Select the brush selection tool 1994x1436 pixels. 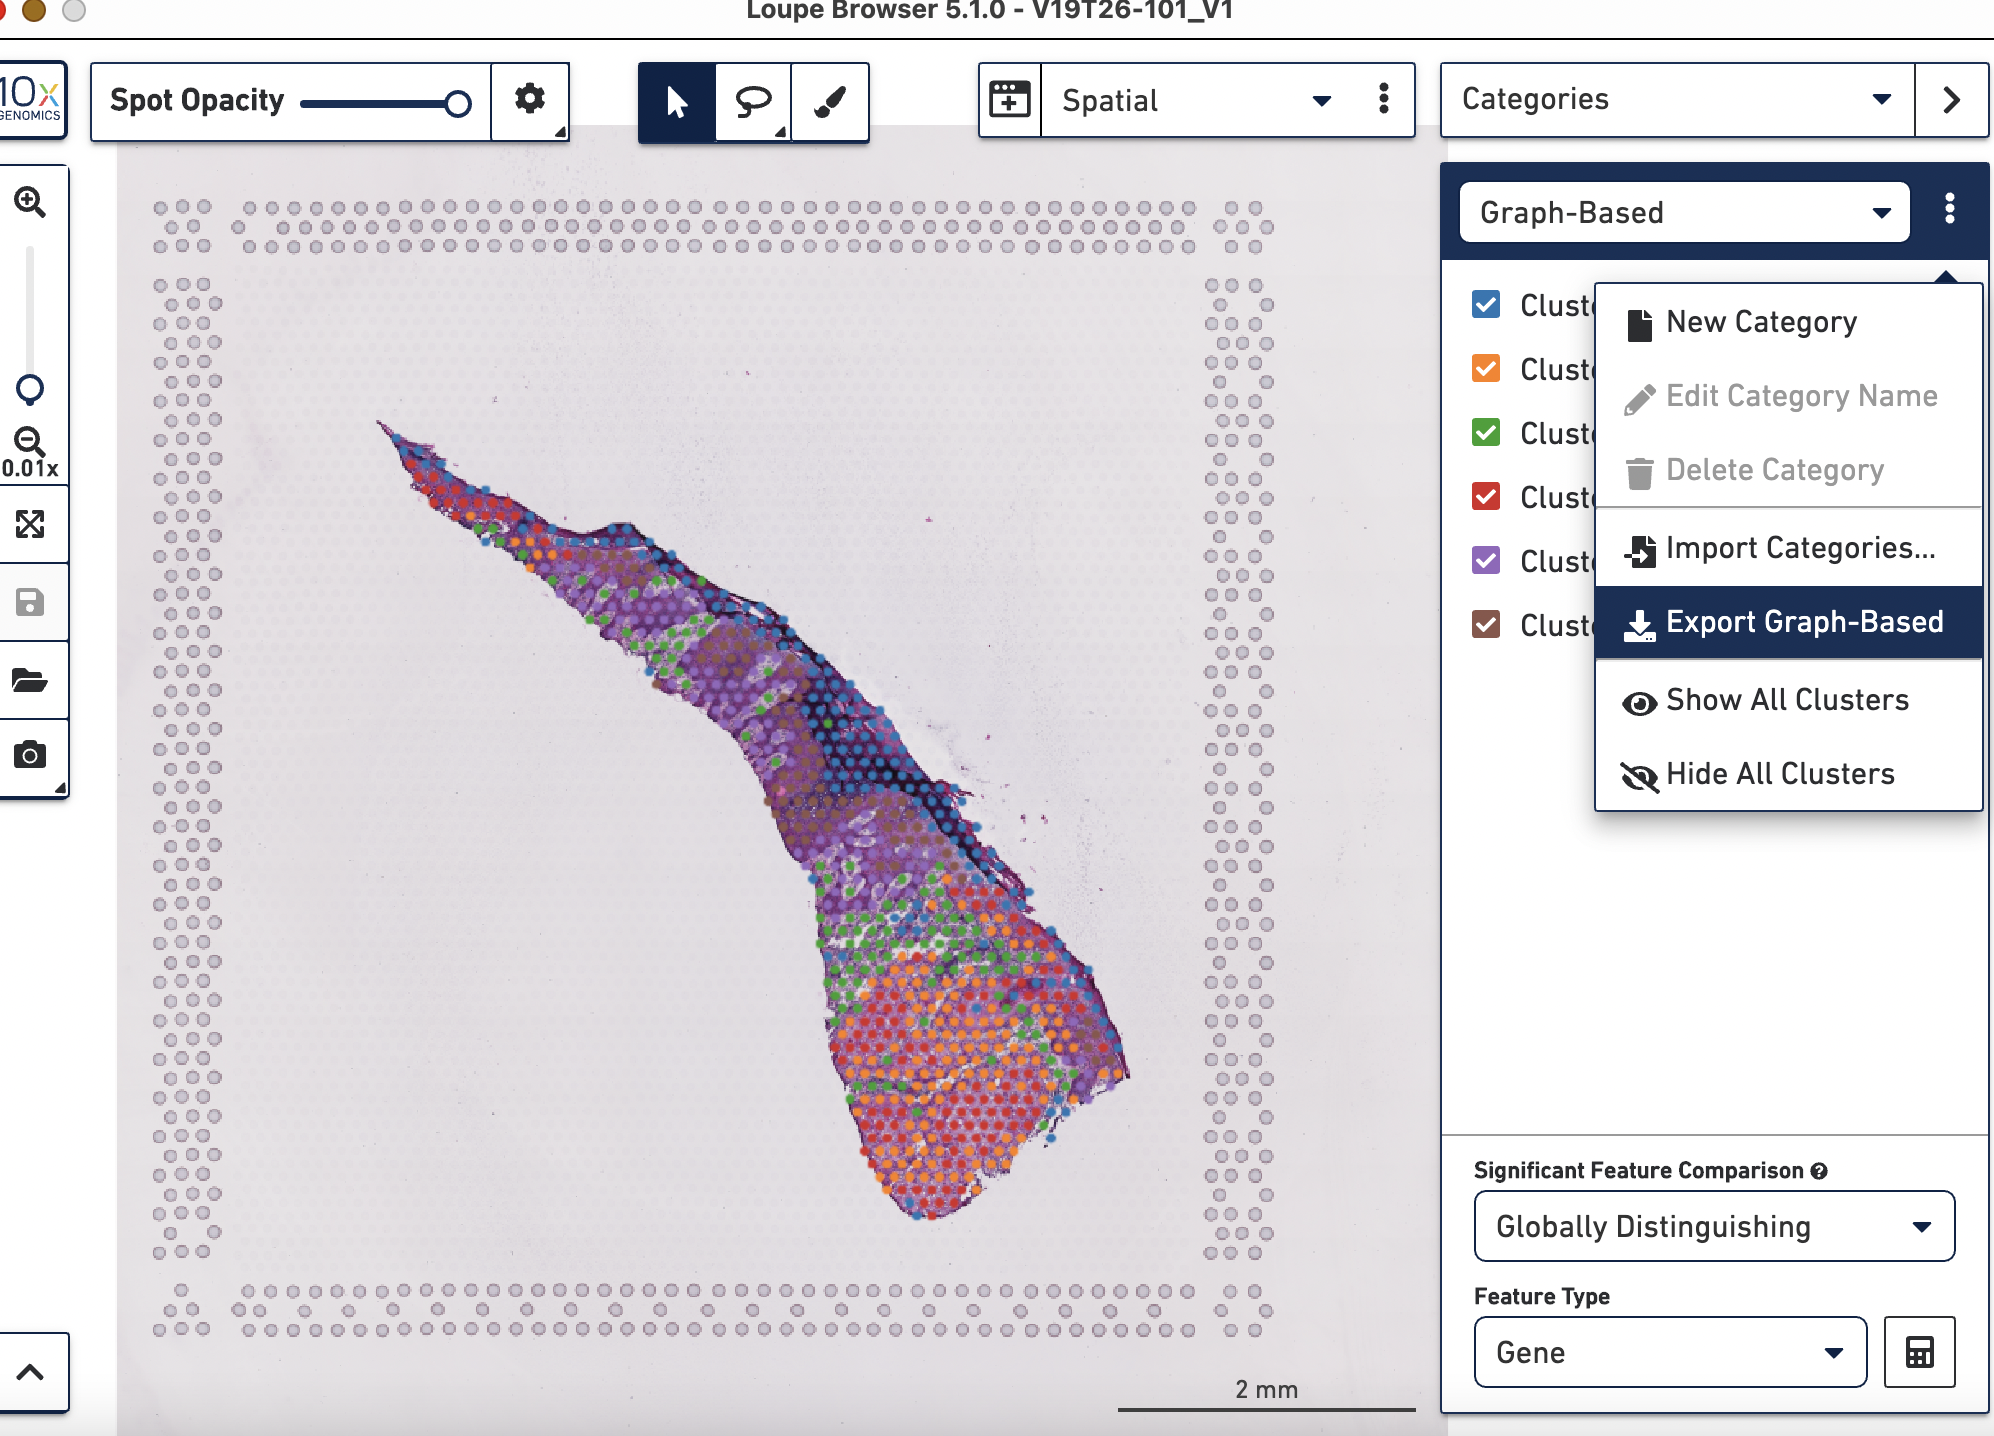[830, 101]
